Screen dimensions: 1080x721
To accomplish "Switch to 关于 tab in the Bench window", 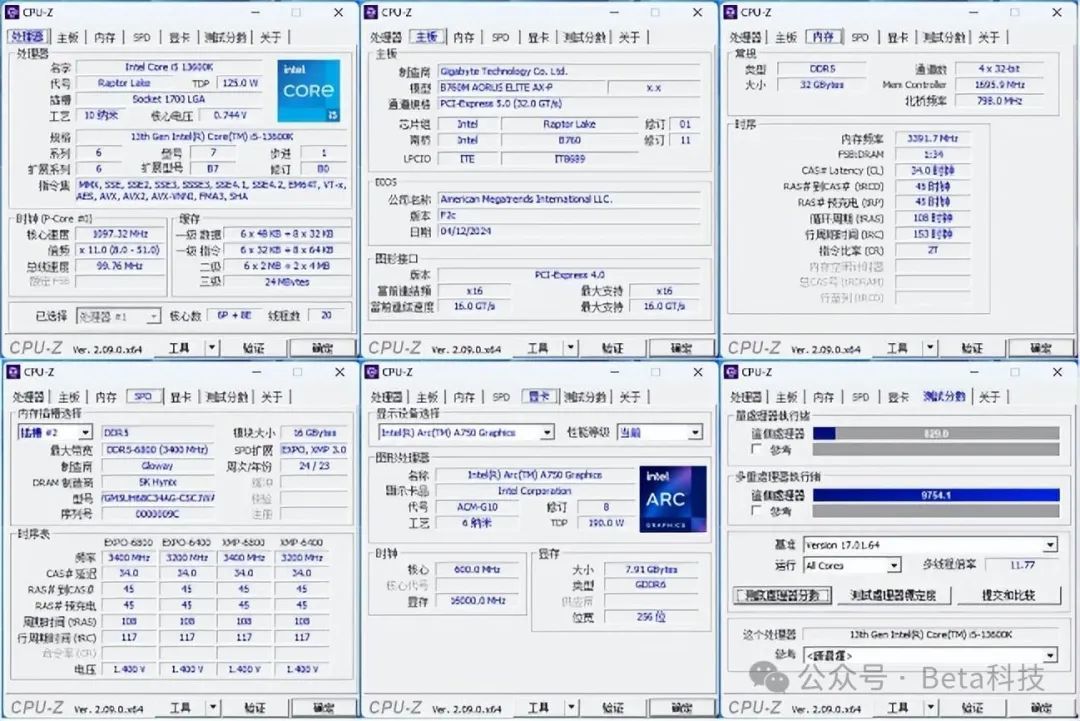I will [x=988, y=397].
